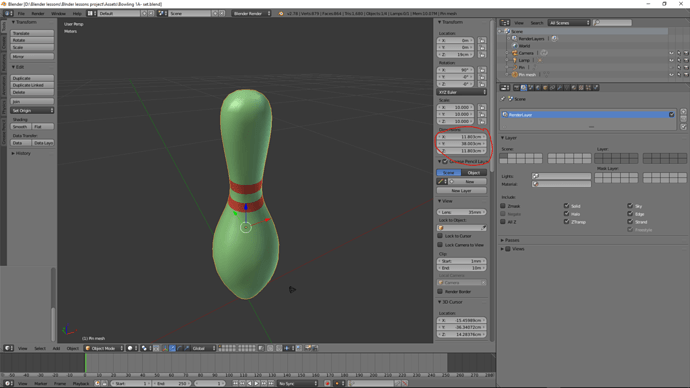Open the Constraints properties tab icon

pyautogui.click(x=552, y=88)
